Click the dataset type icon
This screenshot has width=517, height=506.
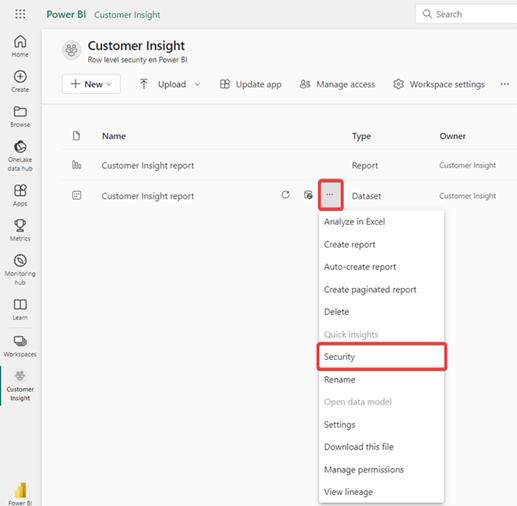[77, 195]
